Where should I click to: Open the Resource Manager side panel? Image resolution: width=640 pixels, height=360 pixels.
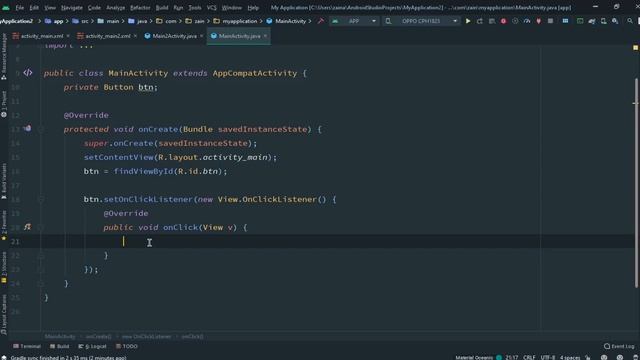(x=4, y=56)
